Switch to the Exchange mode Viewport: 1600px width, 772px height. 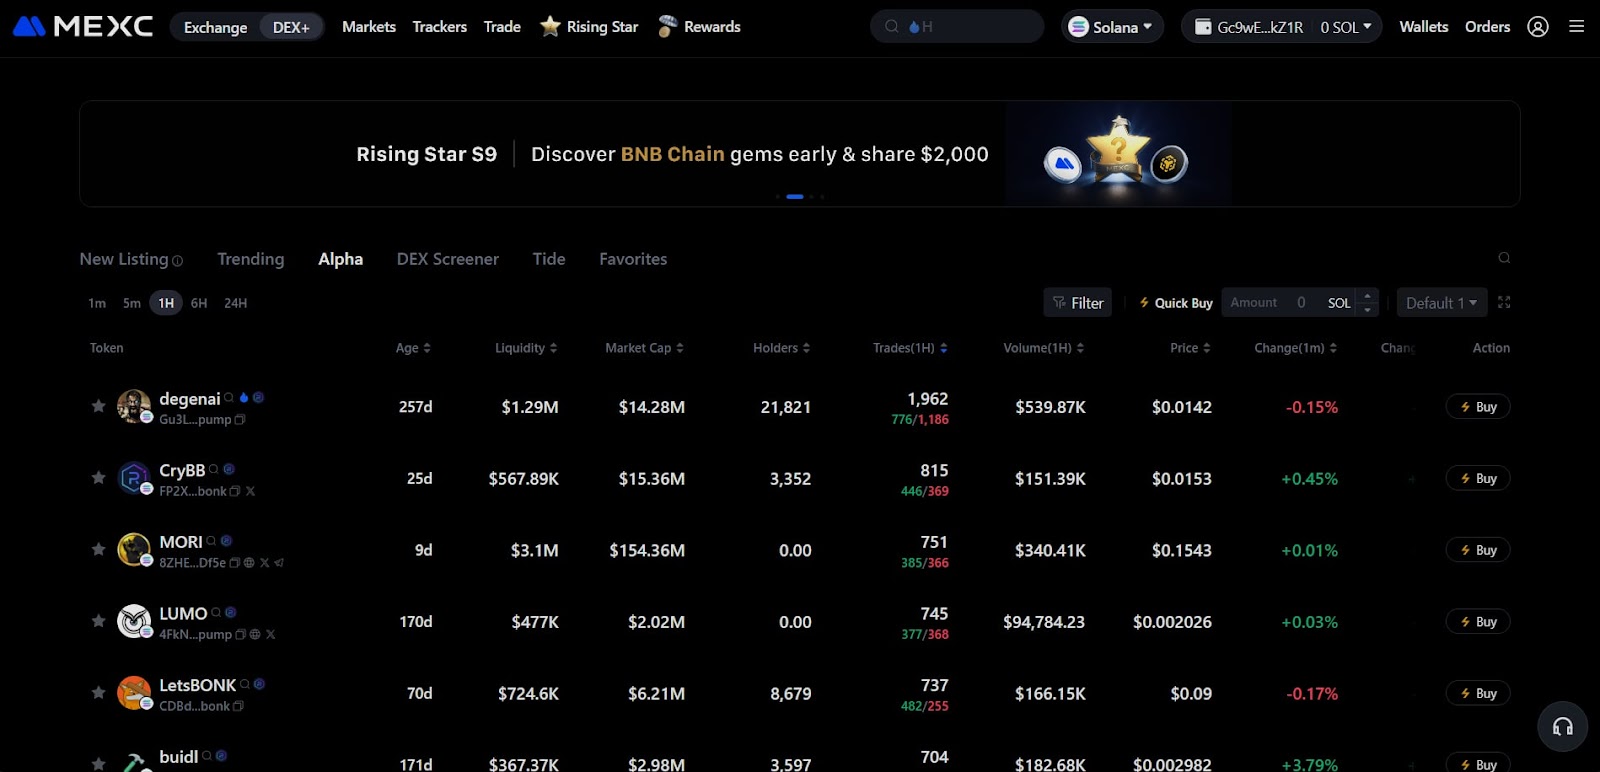coord(215,27)
